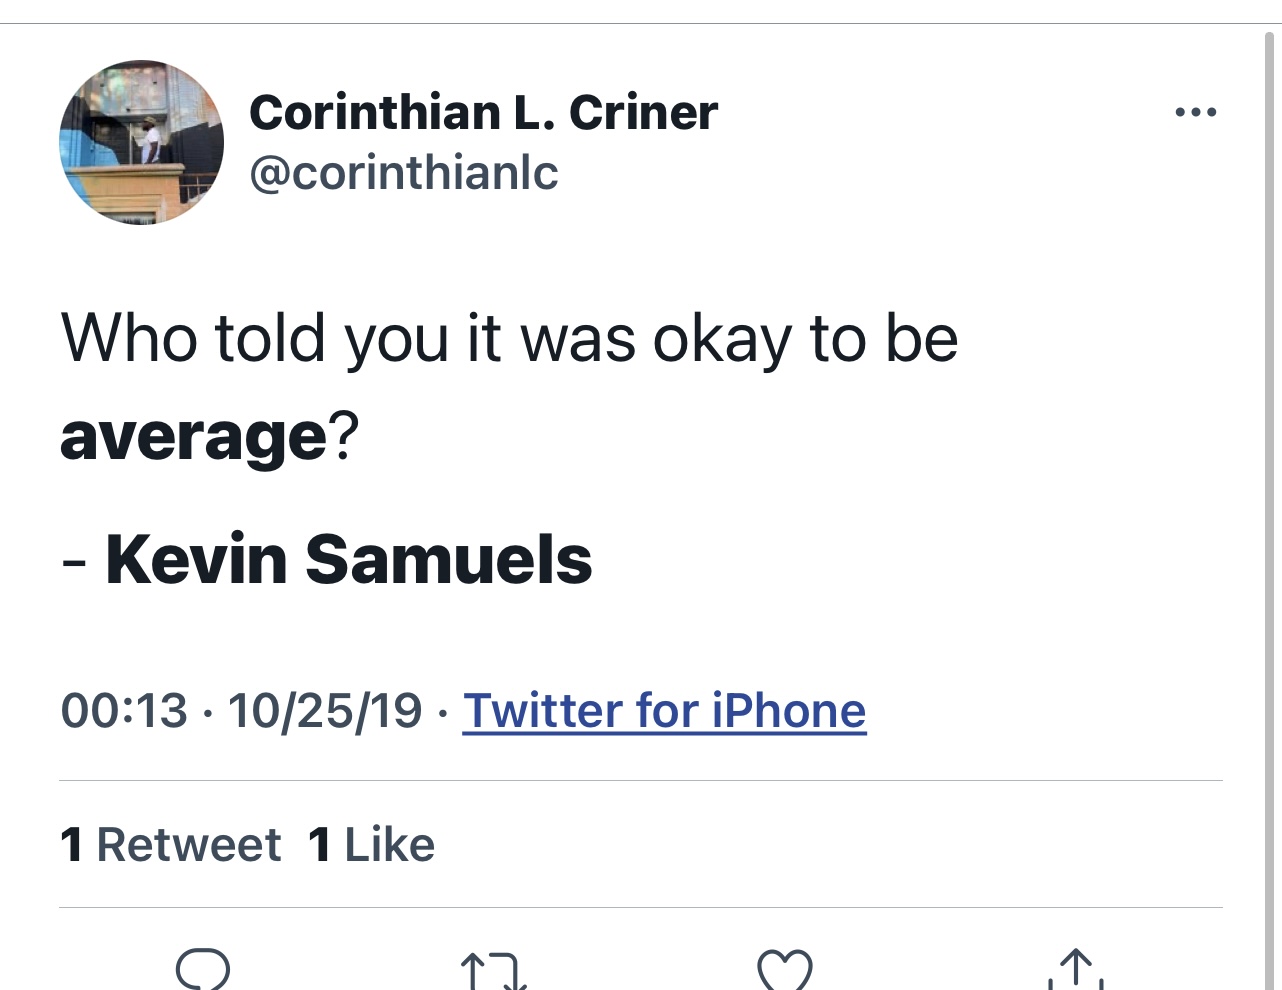
Task: View the 1 Like list
Action: click(x=371, y=845)
